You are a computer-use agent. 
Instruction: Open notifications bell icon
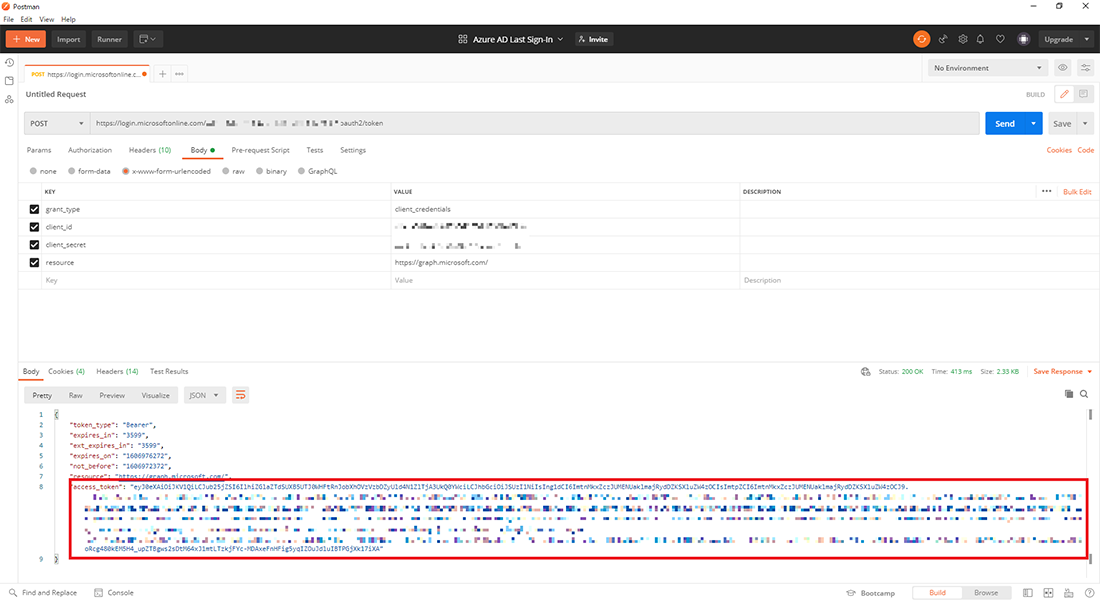(x=980, y=39)
